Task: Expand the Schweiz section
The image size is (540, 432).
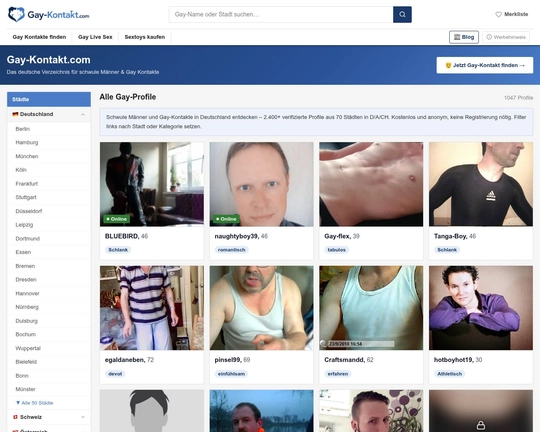Action: 83,417
